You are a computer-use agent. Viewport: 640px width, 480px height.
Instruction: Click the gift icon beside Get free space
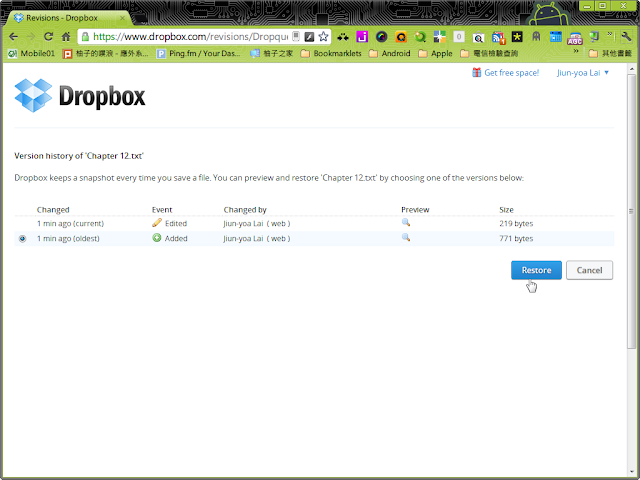point(476,72)
